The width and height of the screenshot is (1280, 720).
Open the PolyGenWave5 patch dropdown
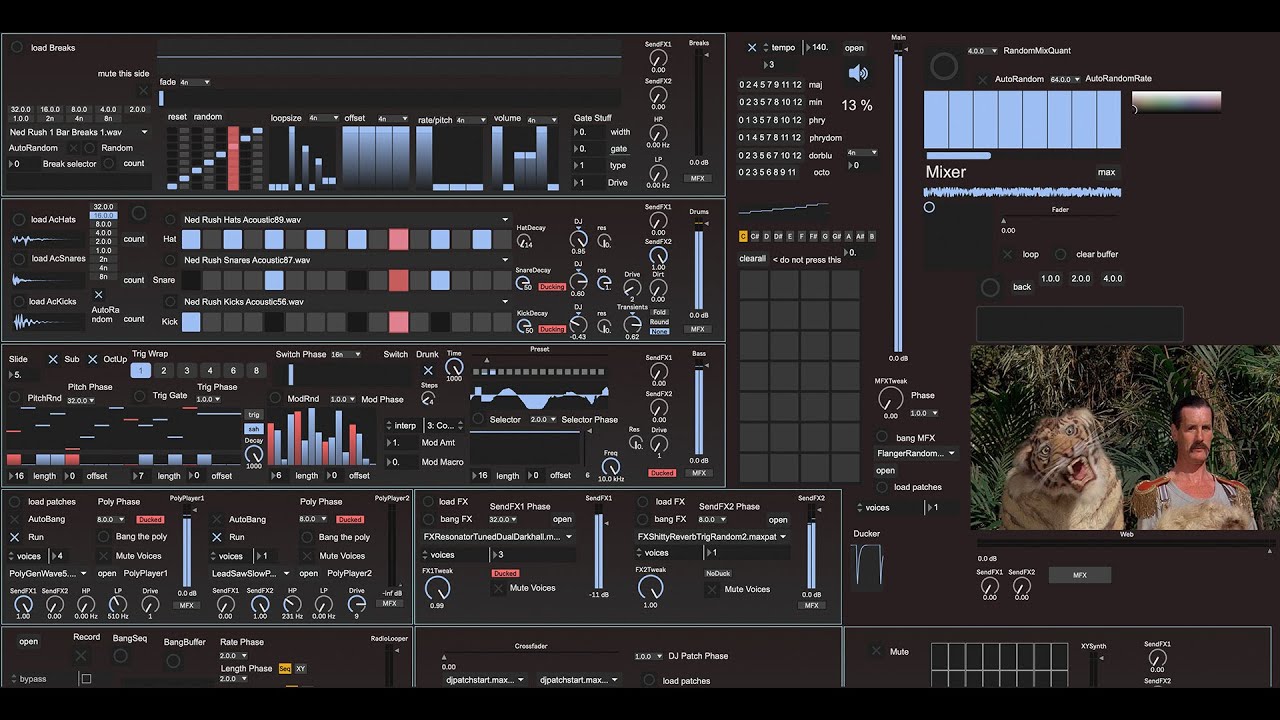tap(50, 573)
